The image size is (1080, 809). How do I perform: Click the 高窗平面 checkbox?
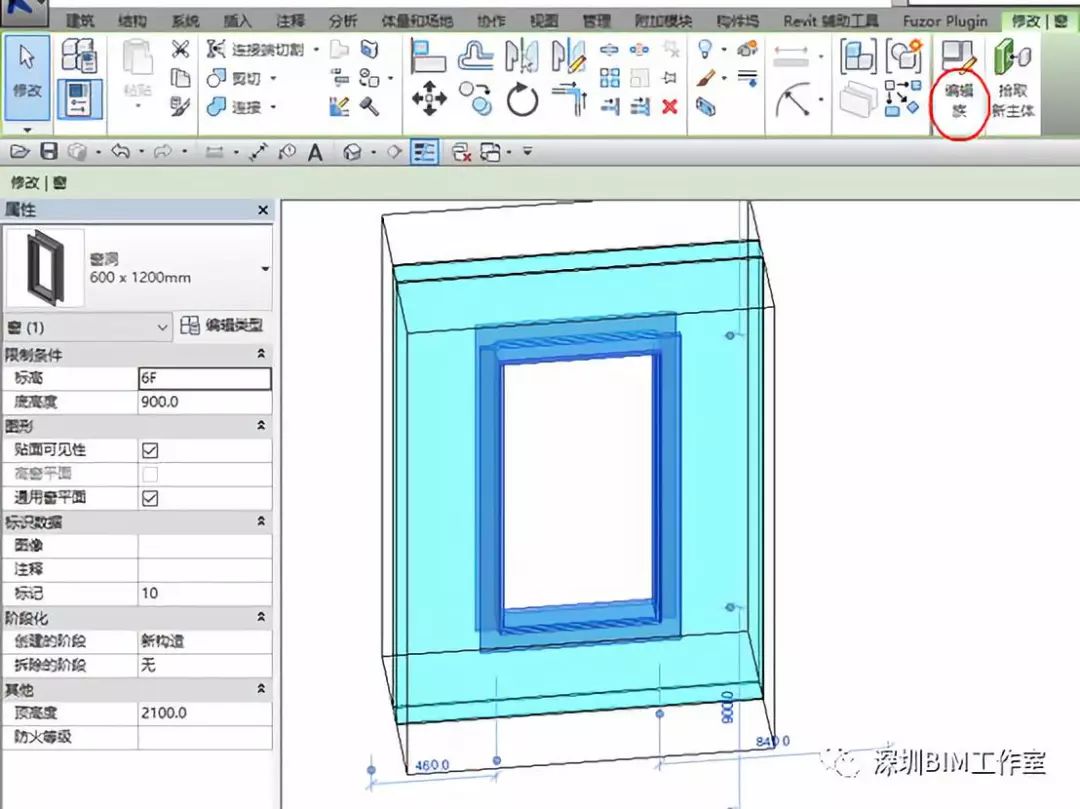pyautogui.click(x=150, y=474)
